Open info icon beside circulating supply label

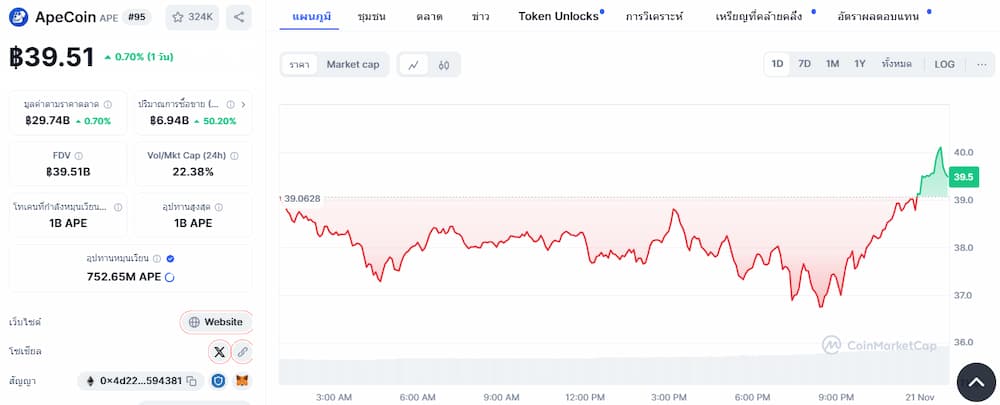pyautogui.click(x=157, y=258)
